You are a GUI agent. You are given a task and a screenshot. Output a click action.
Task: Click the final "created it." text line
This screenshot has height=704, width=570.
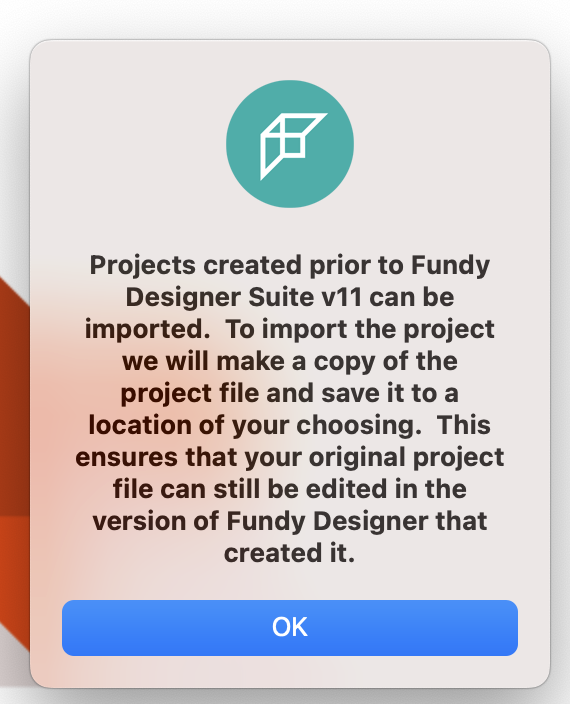tap(290, 553)
